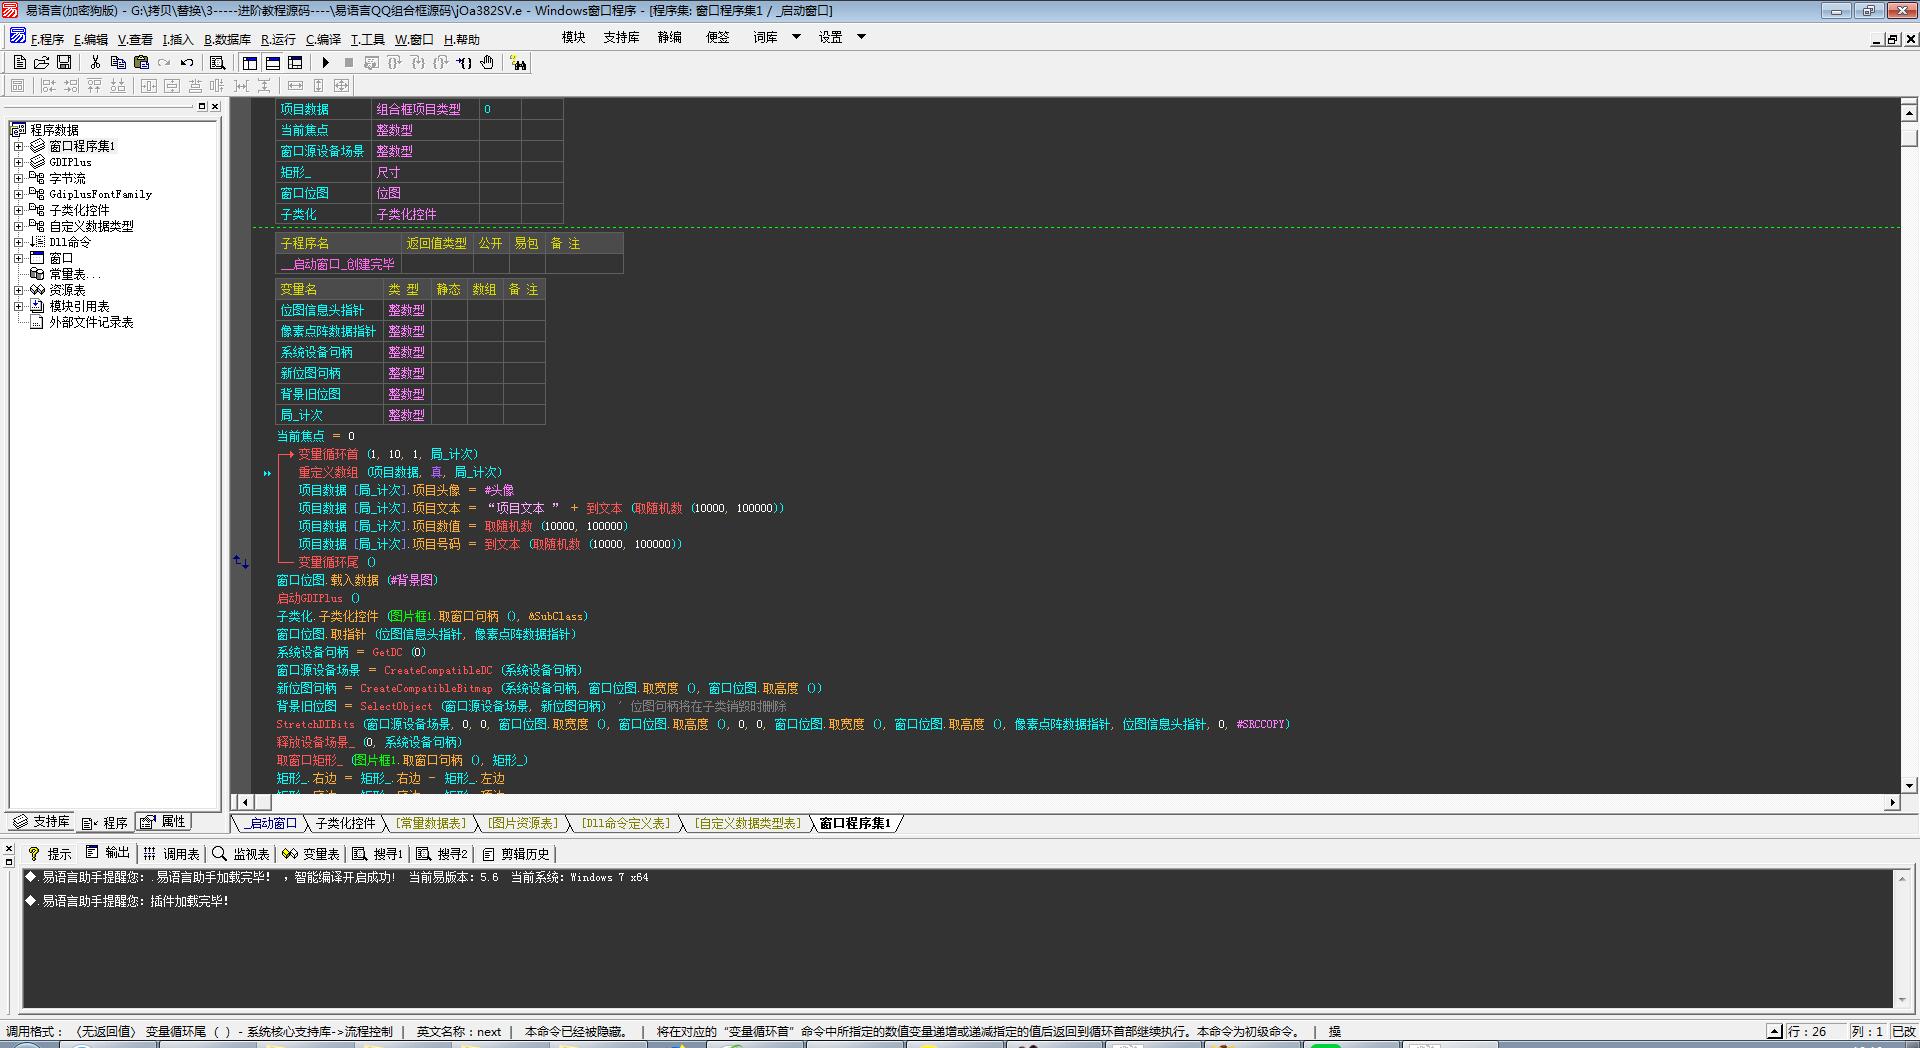This screenshot has width=1920, height=1048.
Task: Click the Step-out braces debug icon
Action: (441, 62)
